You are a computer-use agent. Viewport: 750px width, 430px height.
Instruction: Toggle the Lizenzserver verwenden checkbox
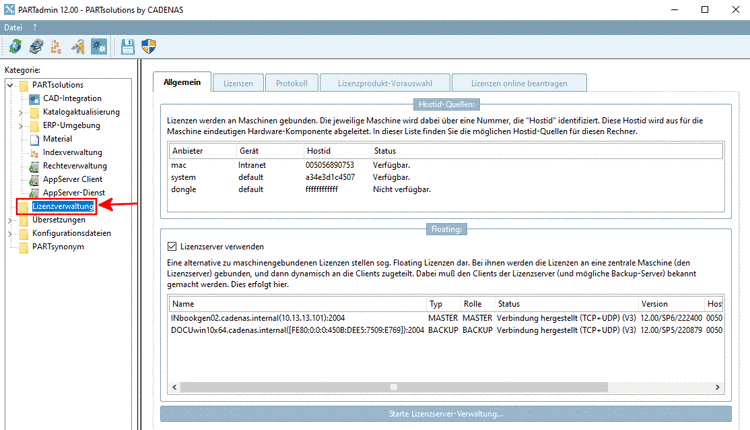[172, 246]
